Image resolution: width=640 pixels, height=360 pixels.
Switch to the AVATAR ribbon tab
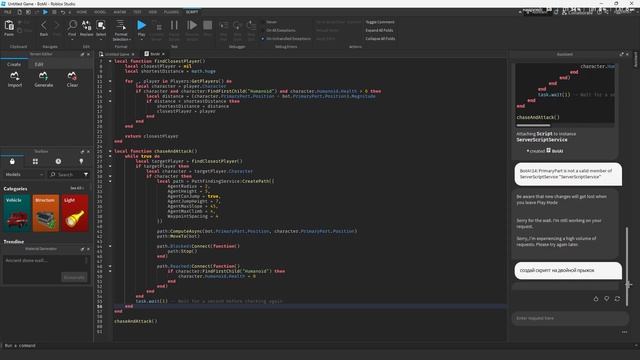coord(120,12)
